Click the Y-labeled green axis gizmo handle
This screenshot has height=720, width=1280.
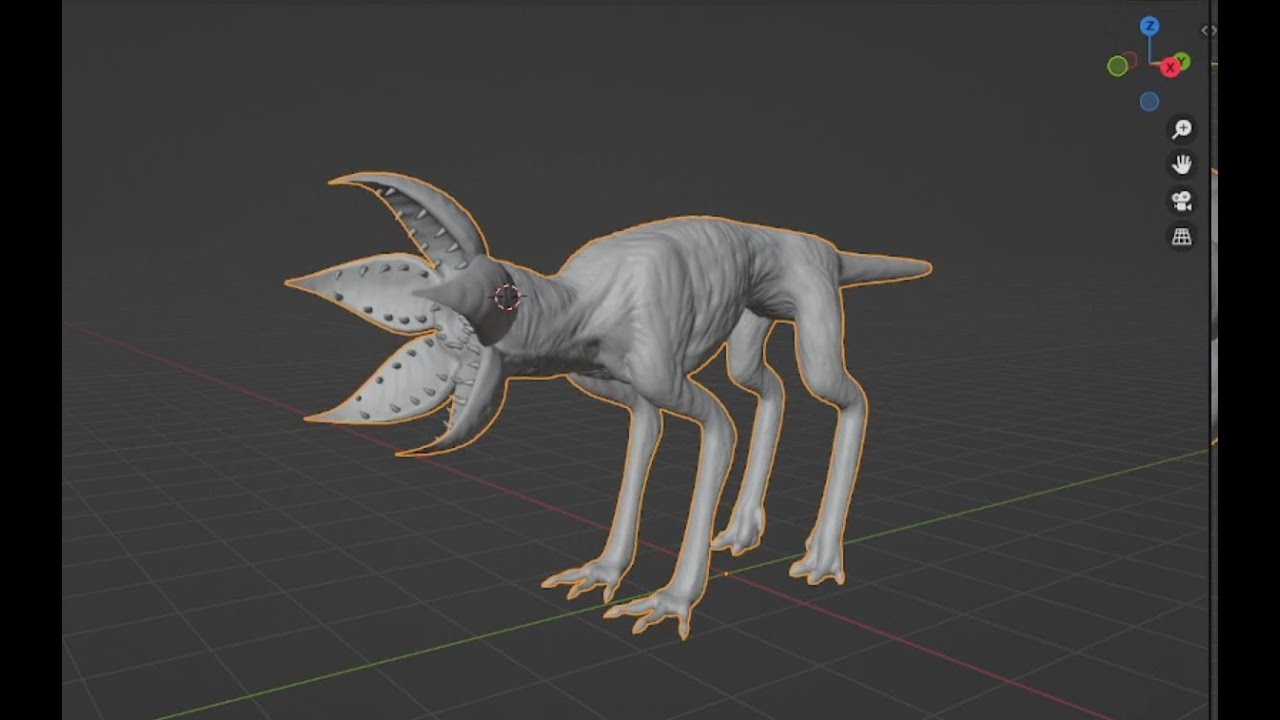[x=1182, y=61]
